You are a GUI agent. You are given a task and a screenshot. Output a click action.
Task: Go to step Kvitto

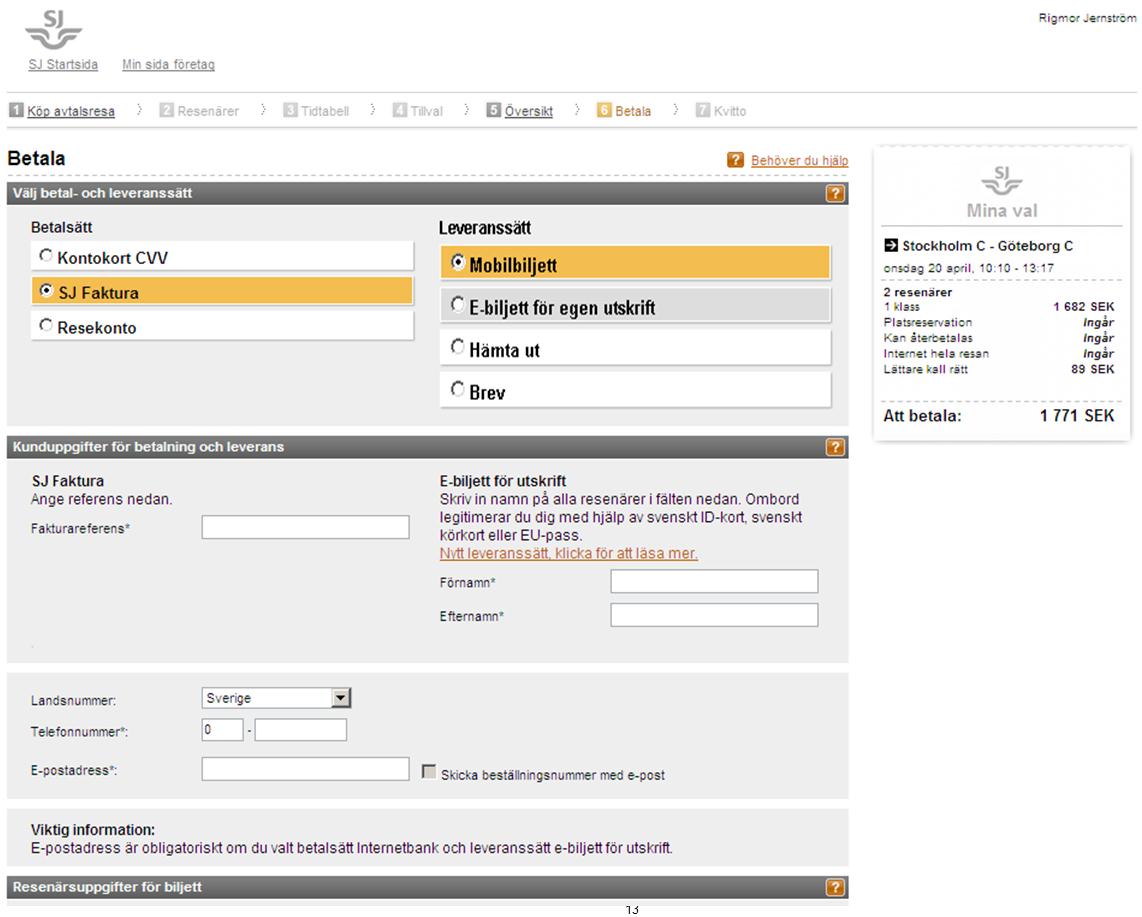(730, 111)
